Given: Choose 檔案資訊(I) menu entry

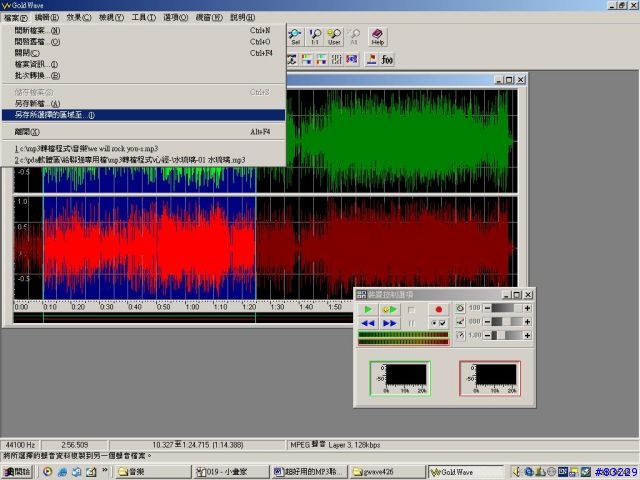Looking at the screenshot, I should (x=143, y=64).
